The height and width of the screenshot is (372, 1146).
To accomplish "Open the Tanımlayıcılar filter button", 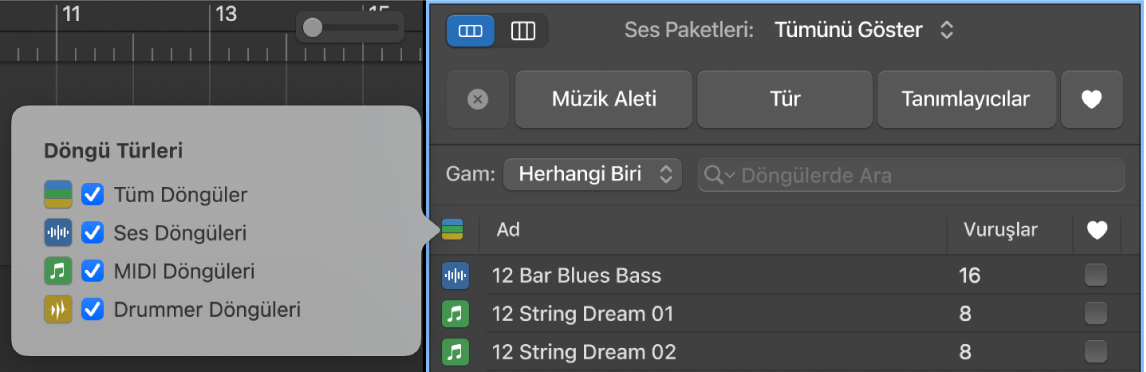I will click(966, 99).
